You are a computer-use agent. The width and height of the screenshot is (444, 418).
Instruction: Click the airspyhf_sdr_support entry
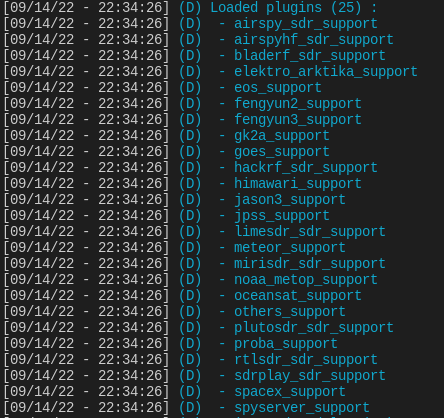(314, 40)
